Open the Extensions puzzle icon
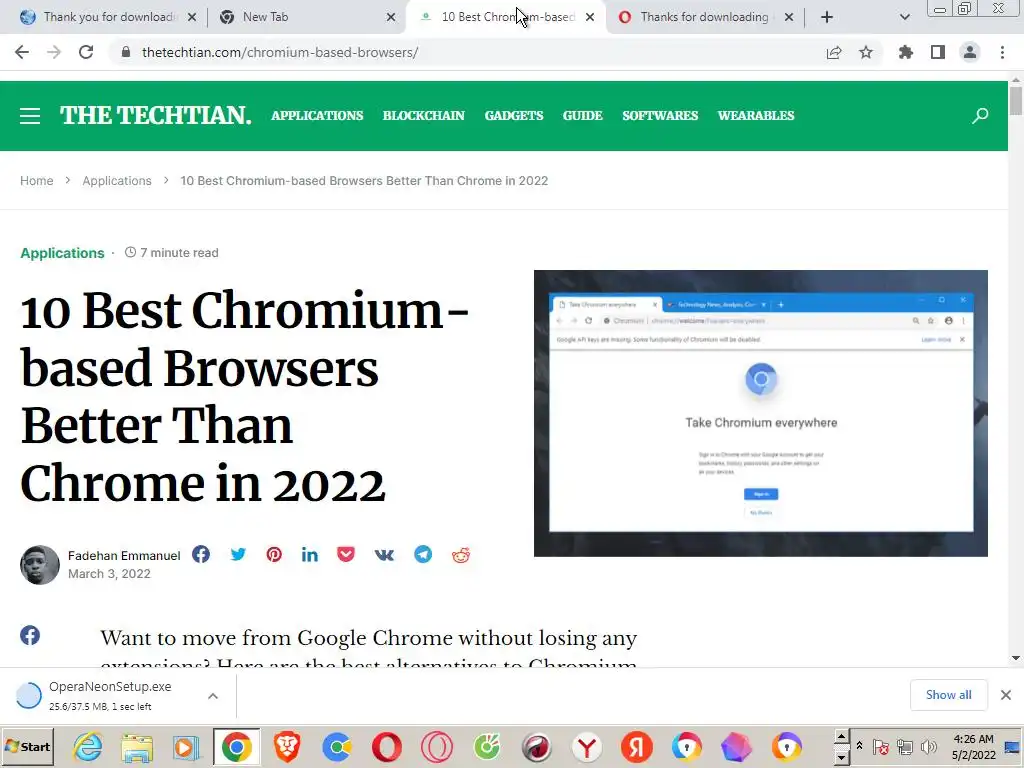Viewport: 1024px width, 768px height. 906,52
